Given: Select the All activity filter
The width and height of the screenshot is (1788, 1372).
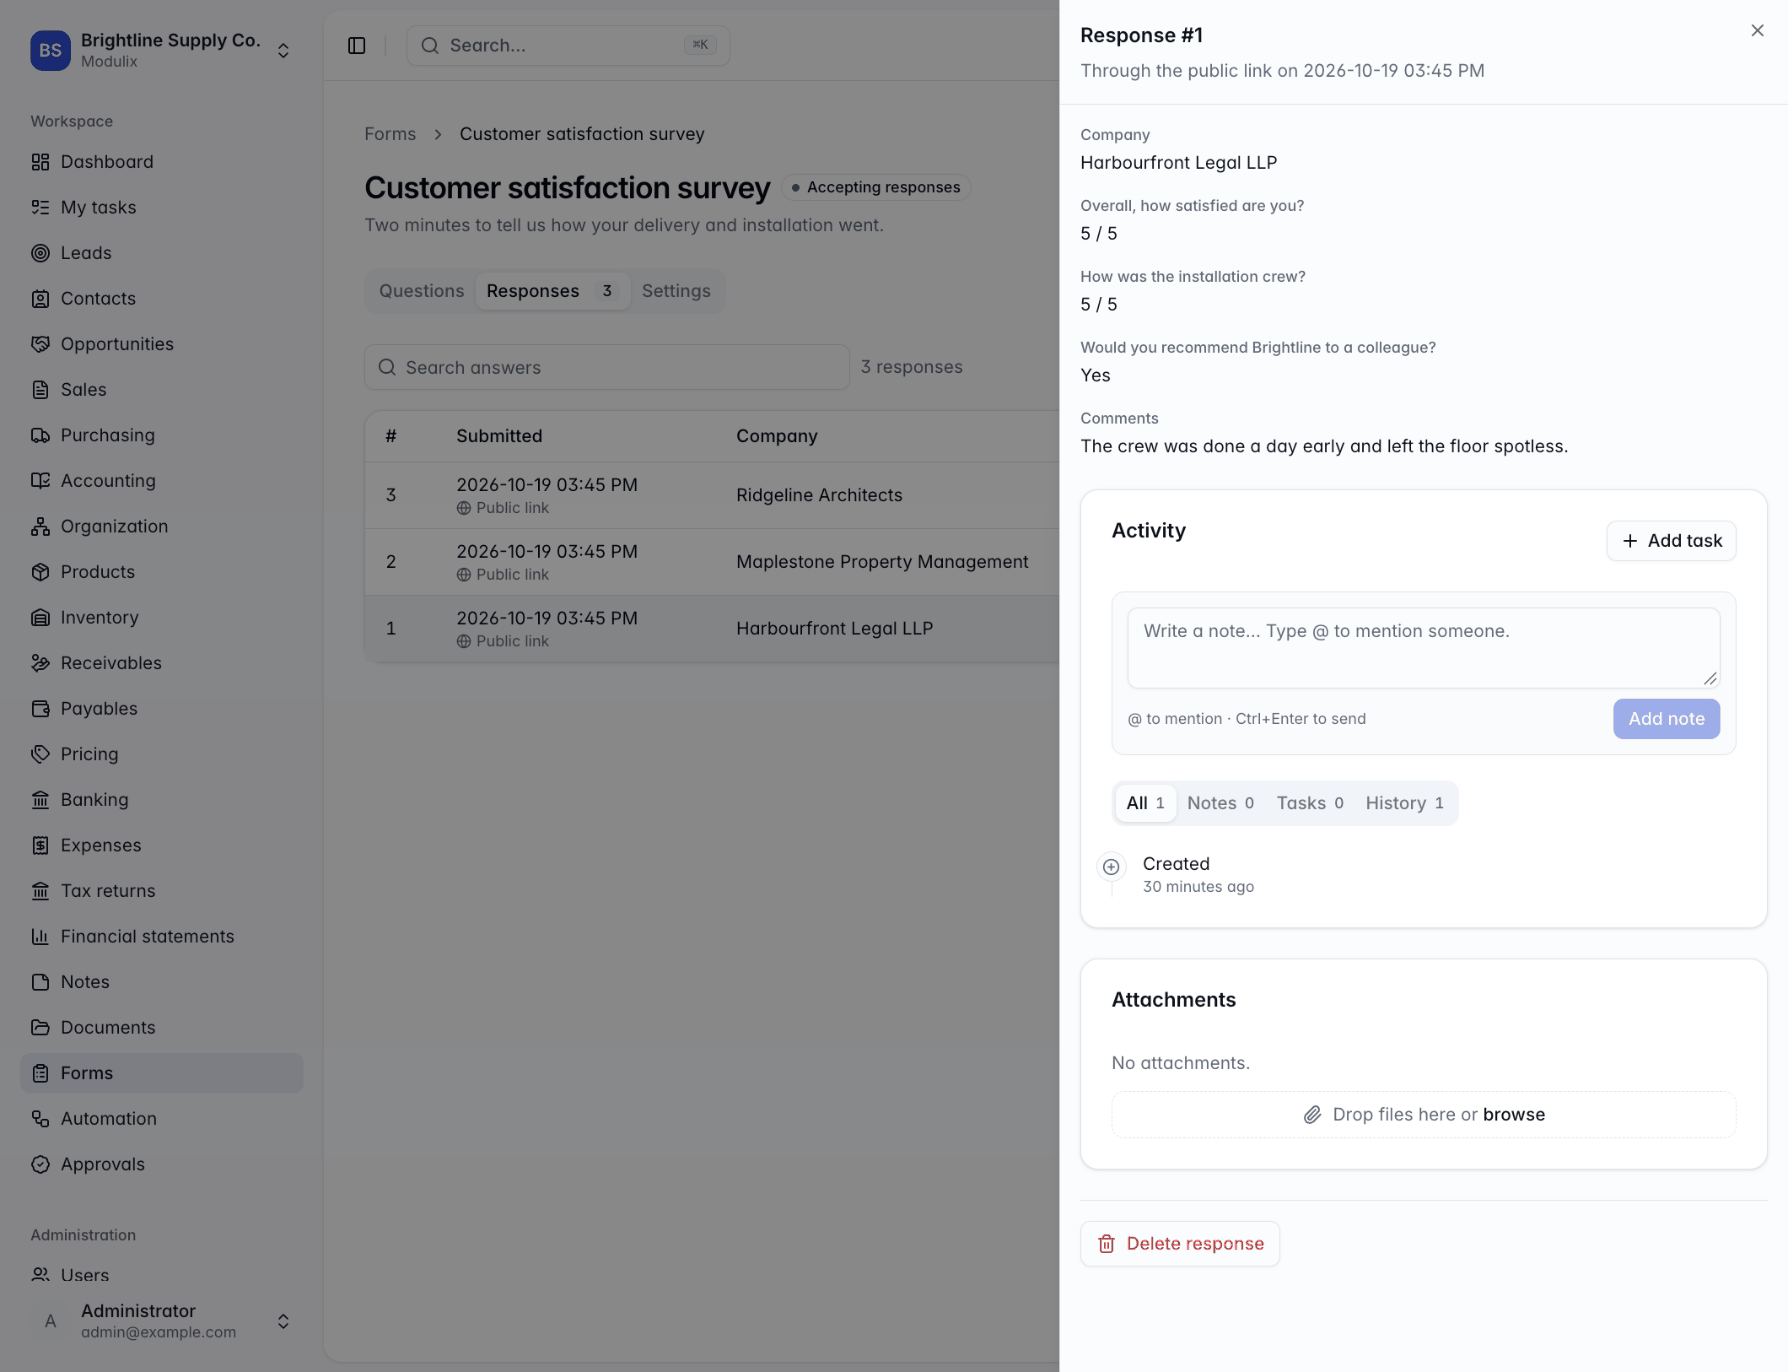Looking at the screenshot, I should [x=1145, y=803].
